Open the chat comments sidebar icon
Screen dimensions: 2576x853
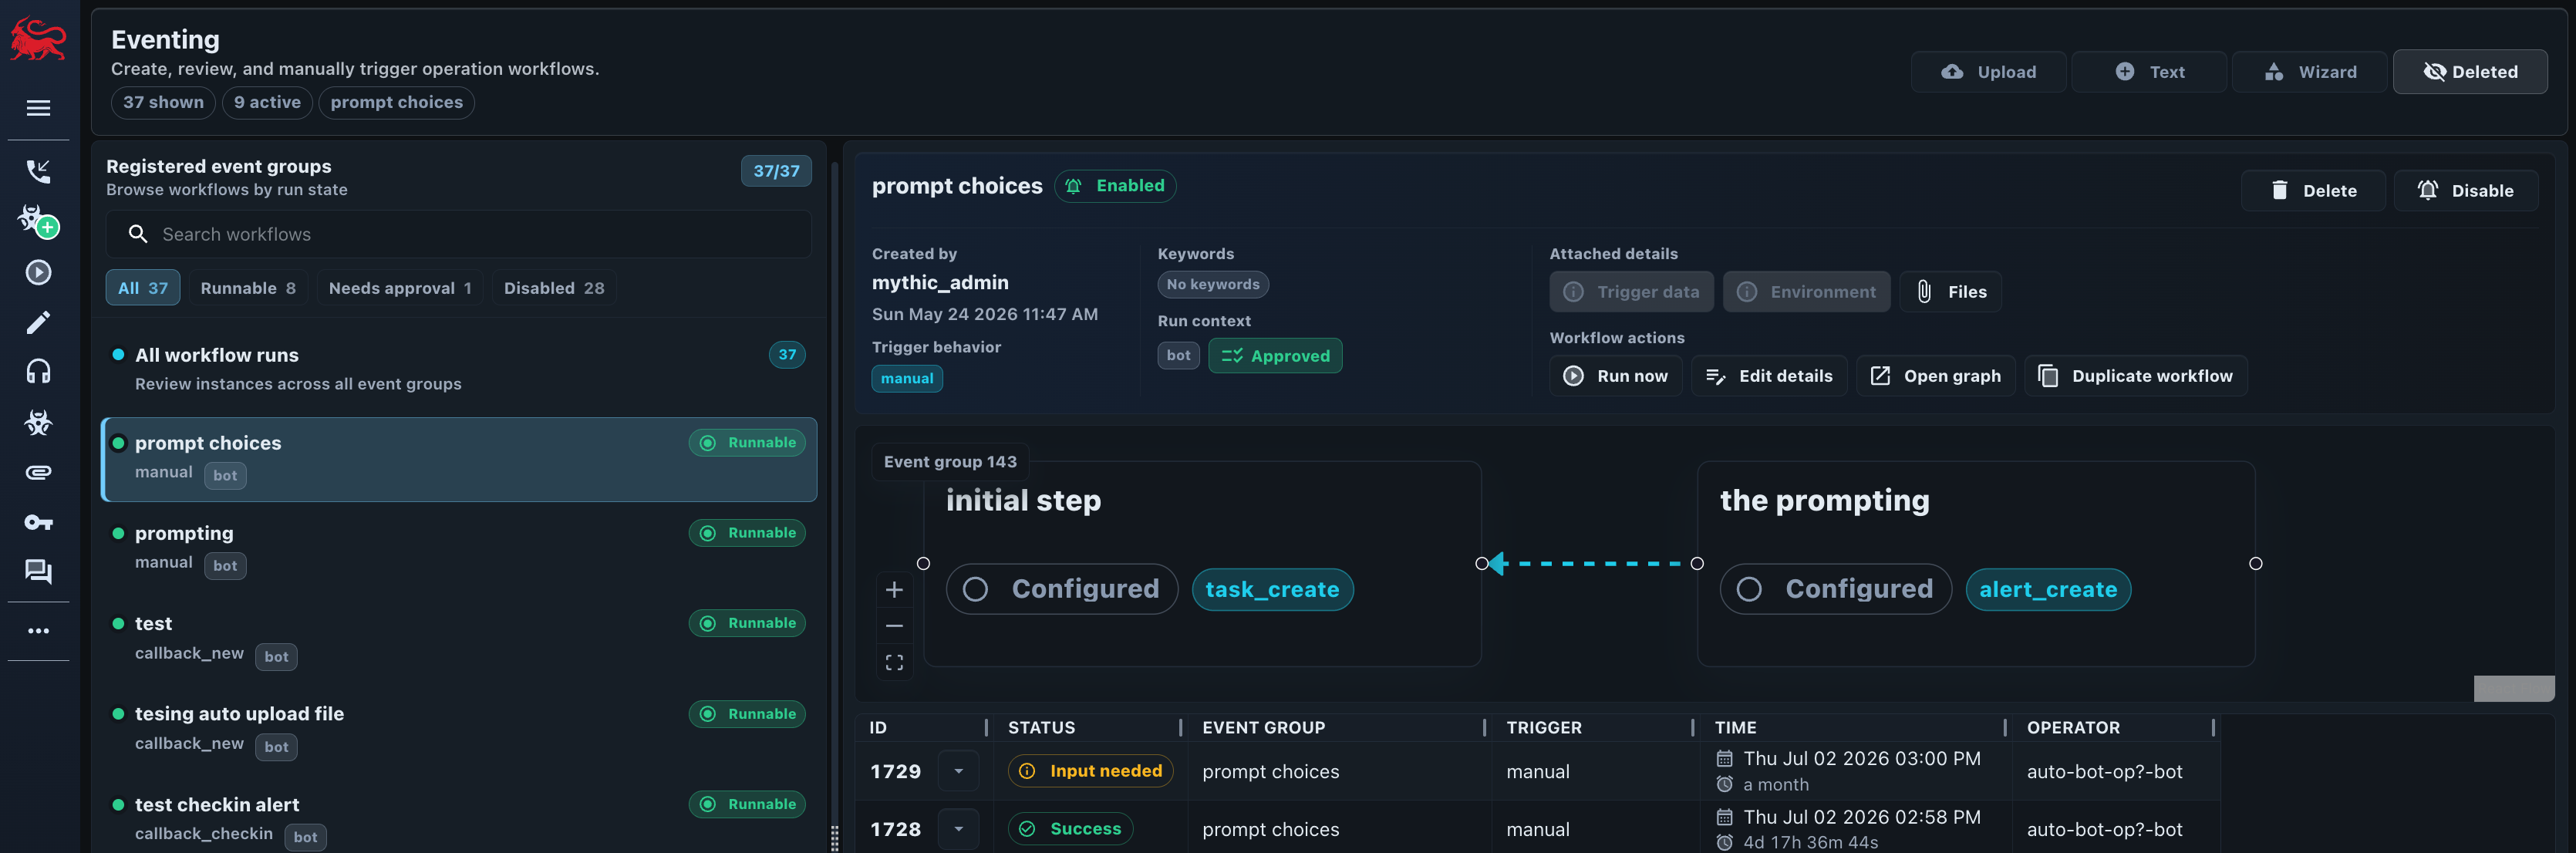click(x=38, y=571)
